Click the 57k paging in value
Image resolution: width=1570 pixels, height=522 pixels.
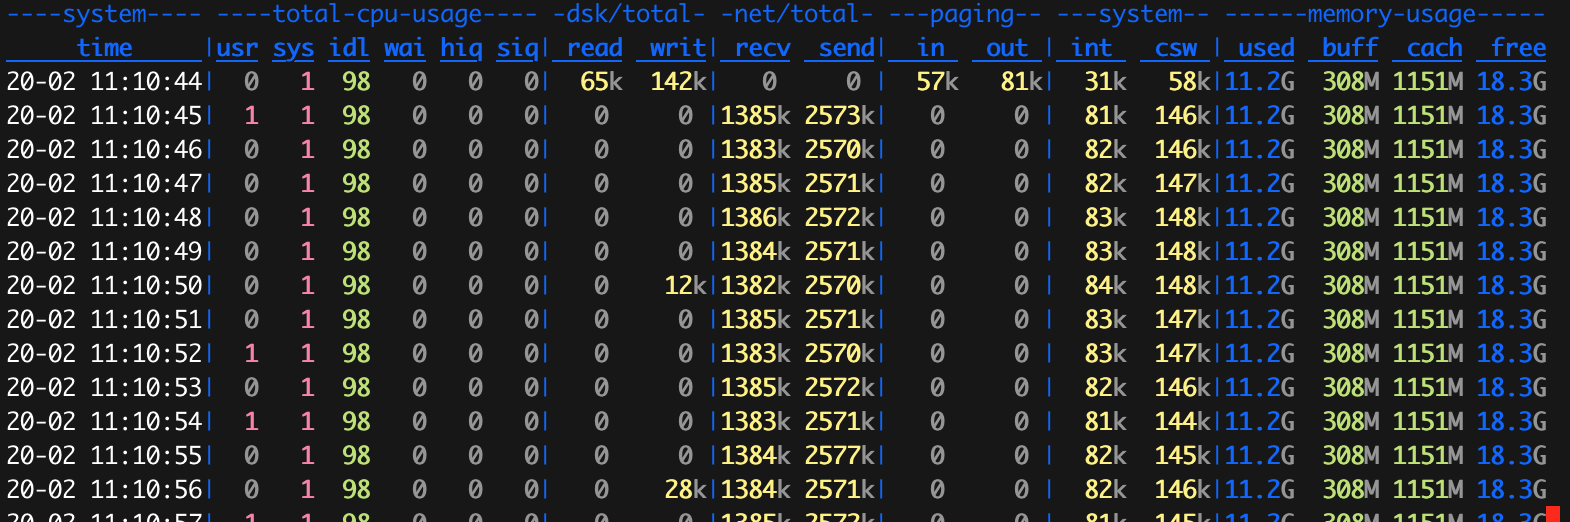937,82
